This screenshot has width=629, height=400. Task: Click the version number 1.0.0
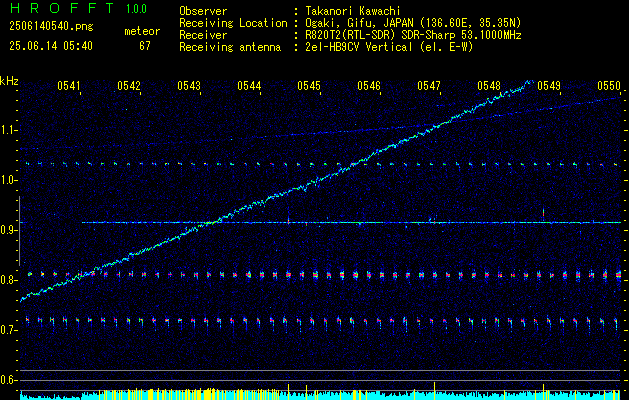click(x=136, y=9)
